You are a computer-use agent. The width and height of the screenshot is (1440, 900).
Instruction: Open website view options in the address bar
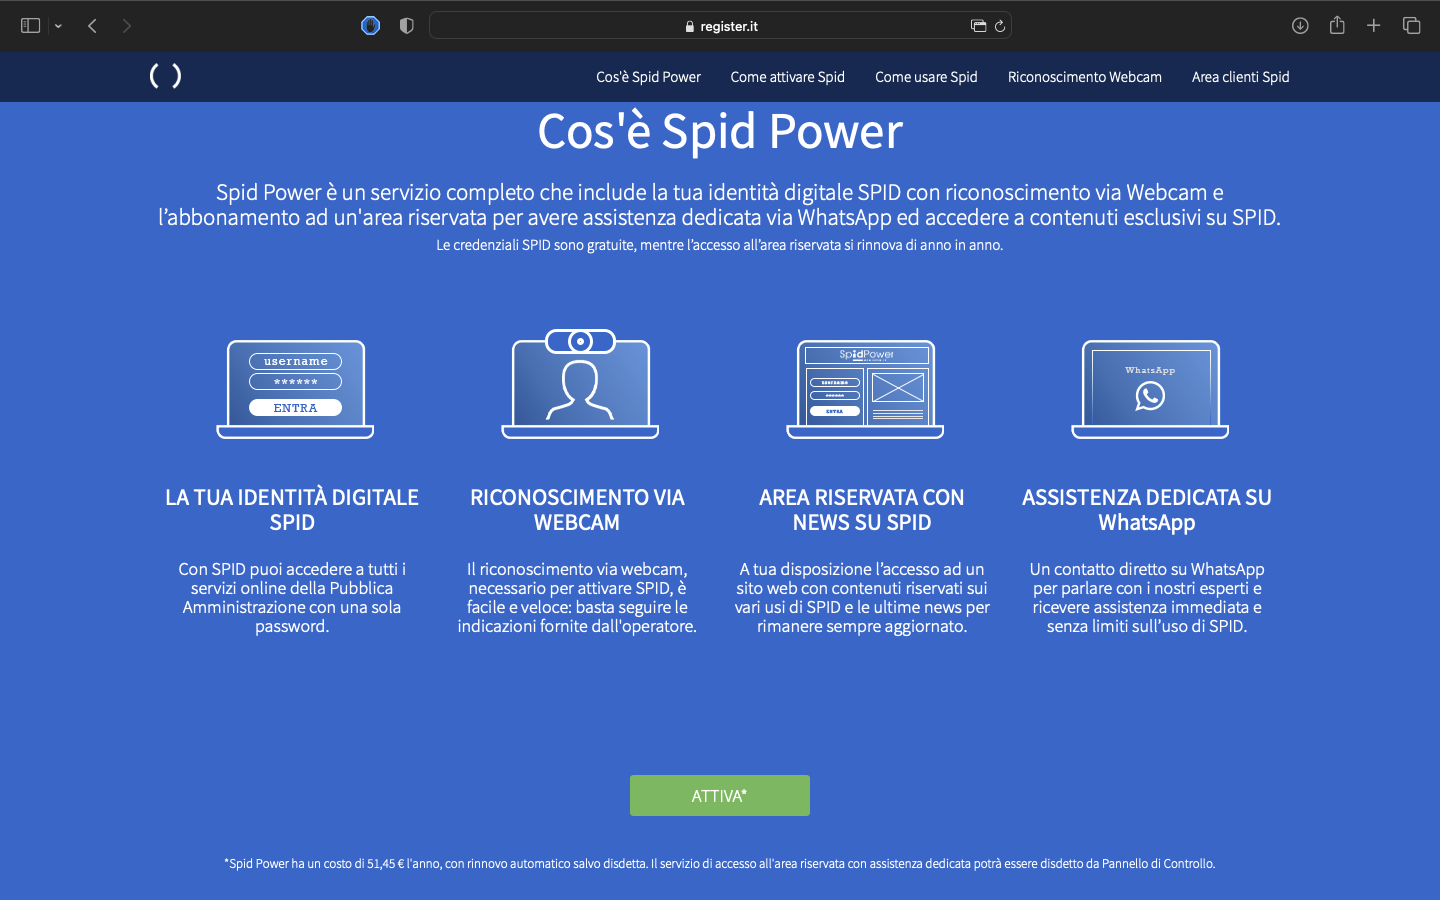click(979, 25)
